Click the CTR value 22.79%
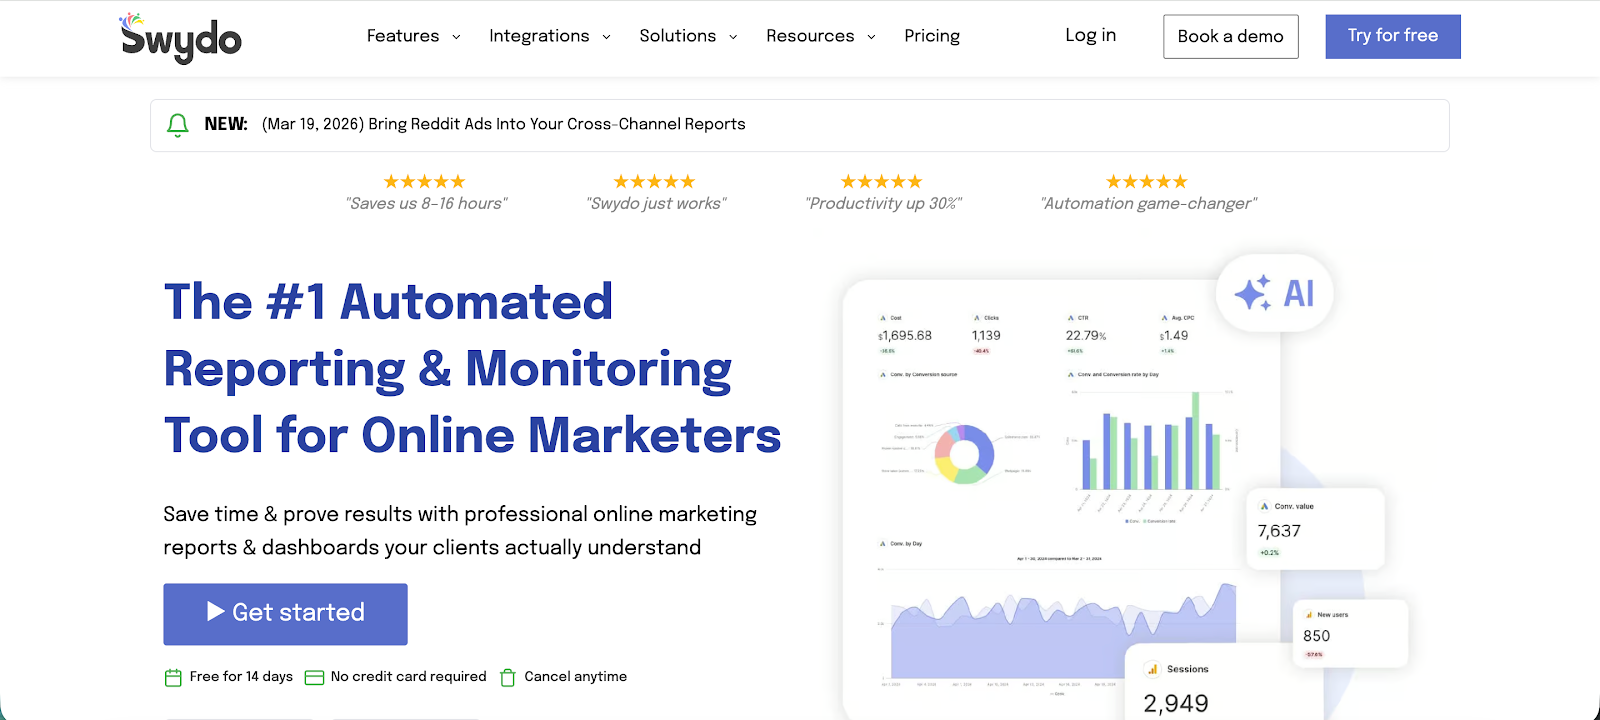This screenshot has height=720, width=1600. 1086,336
